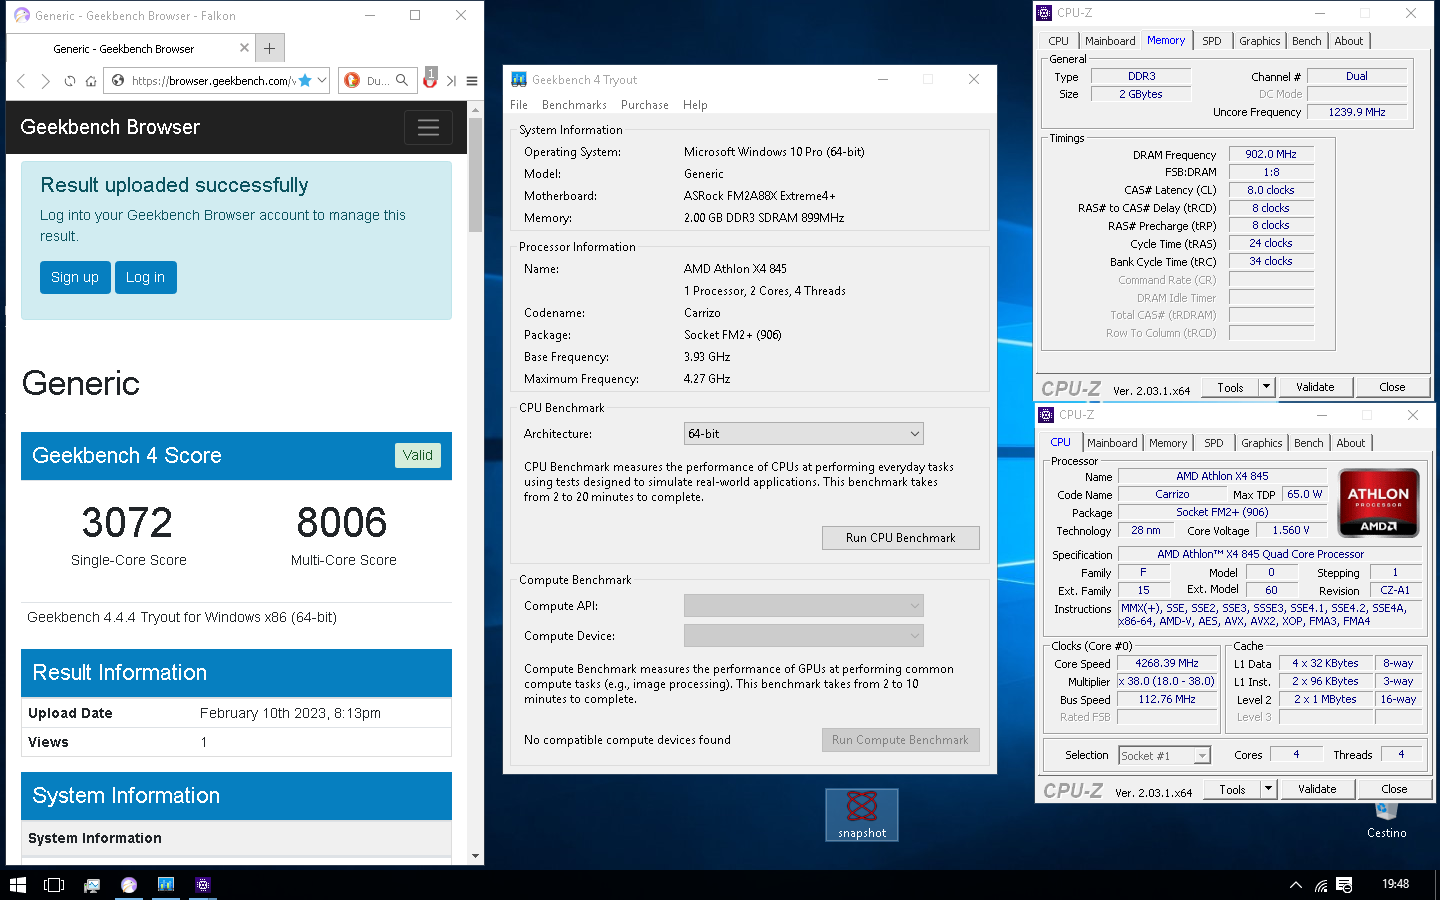Open Falkon home page
1440x900 pixels.
pyautogui.click(x=91, y=81)
